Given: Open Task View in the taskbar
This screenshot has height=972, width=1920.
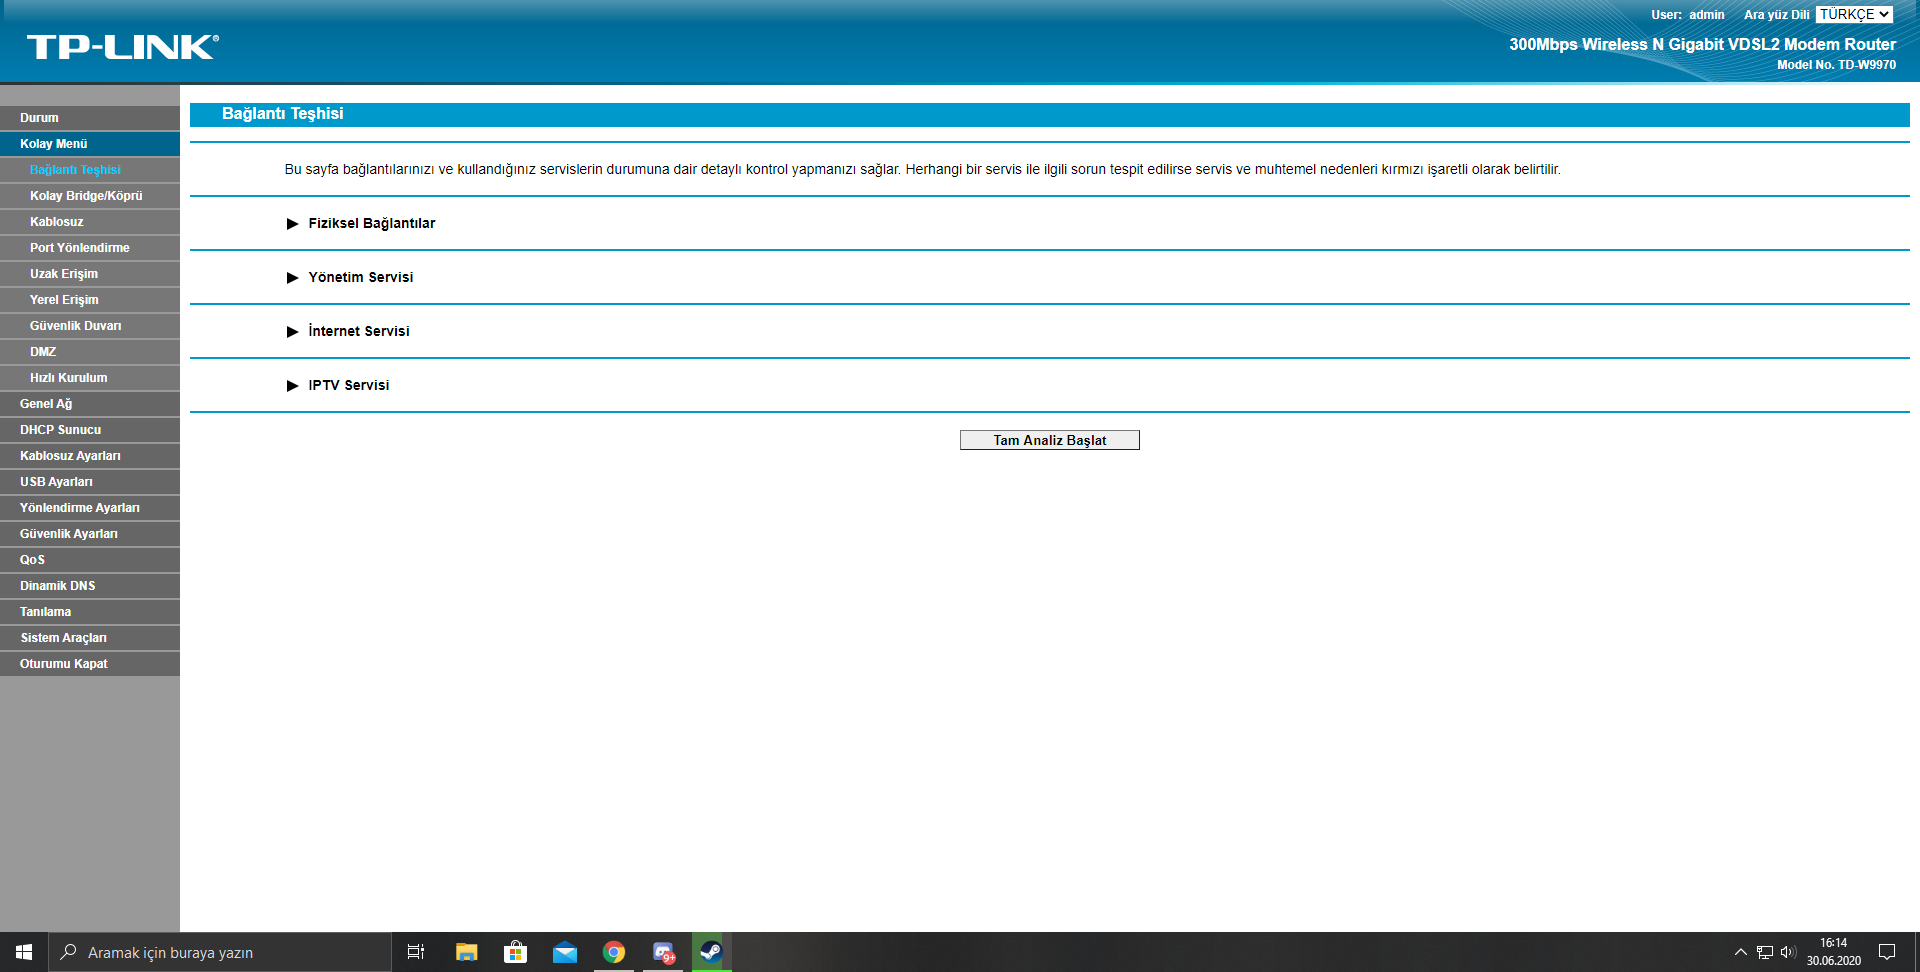Looking at the screenshot, I should (x=416, y=952).
